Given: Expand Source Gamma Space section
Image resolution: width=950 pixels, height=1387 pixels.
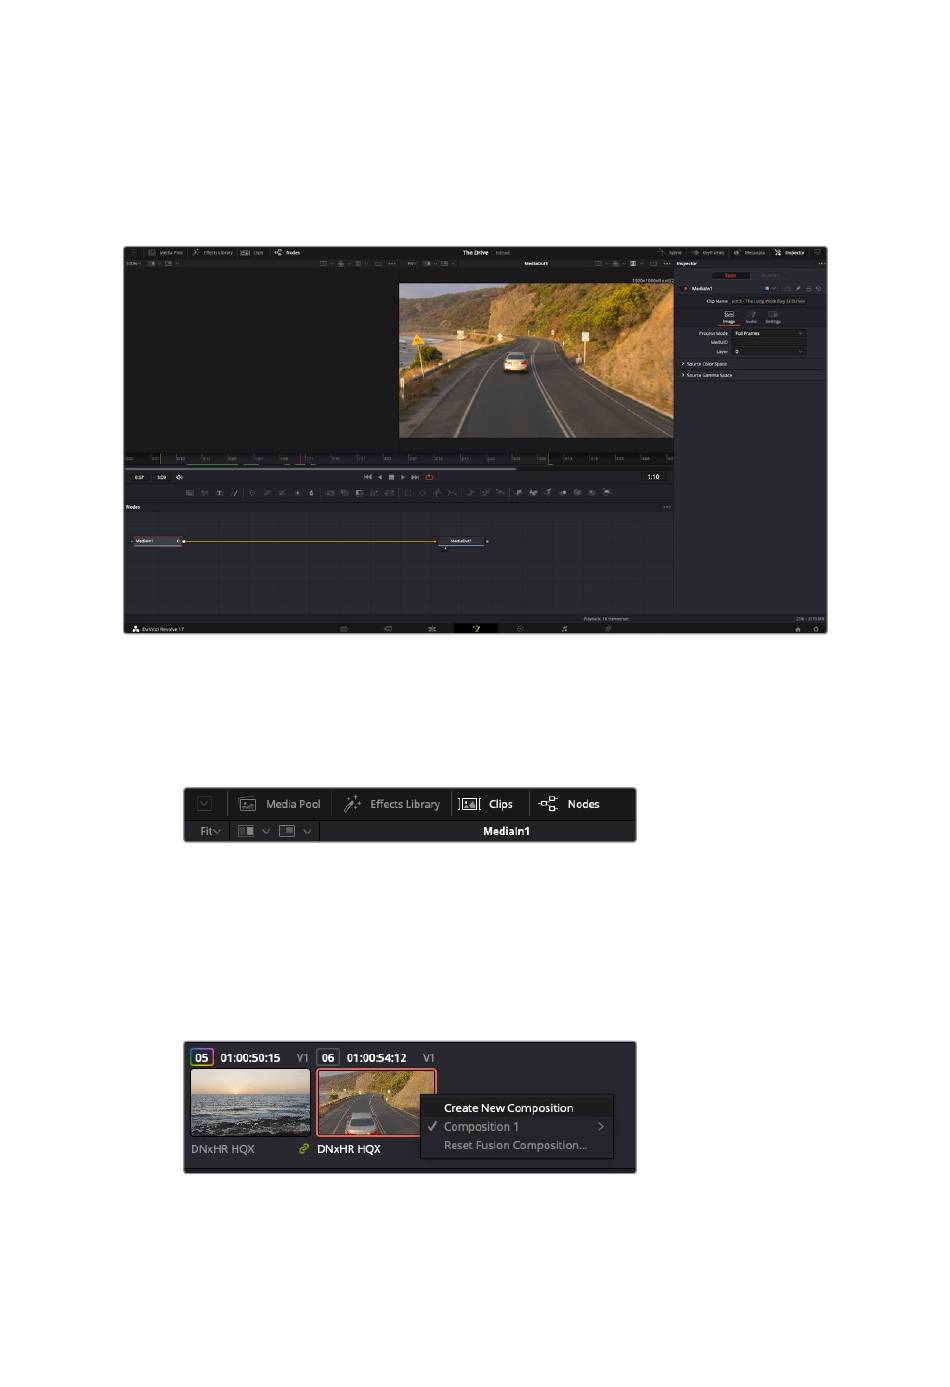Looking at the screenshot, I should [707, 375].
